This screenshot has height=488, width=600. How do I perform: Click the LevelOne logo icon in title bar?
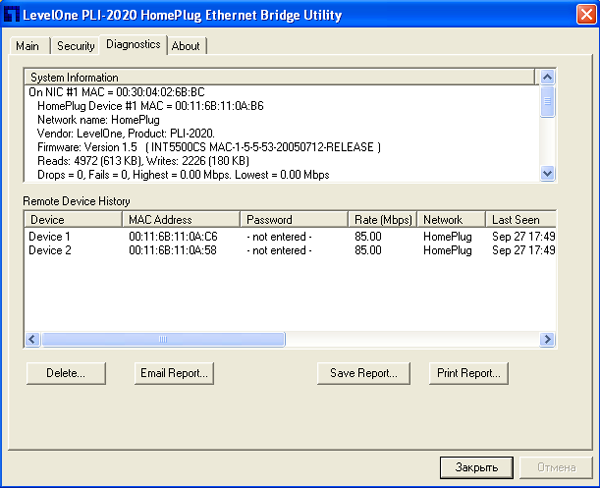11,15
